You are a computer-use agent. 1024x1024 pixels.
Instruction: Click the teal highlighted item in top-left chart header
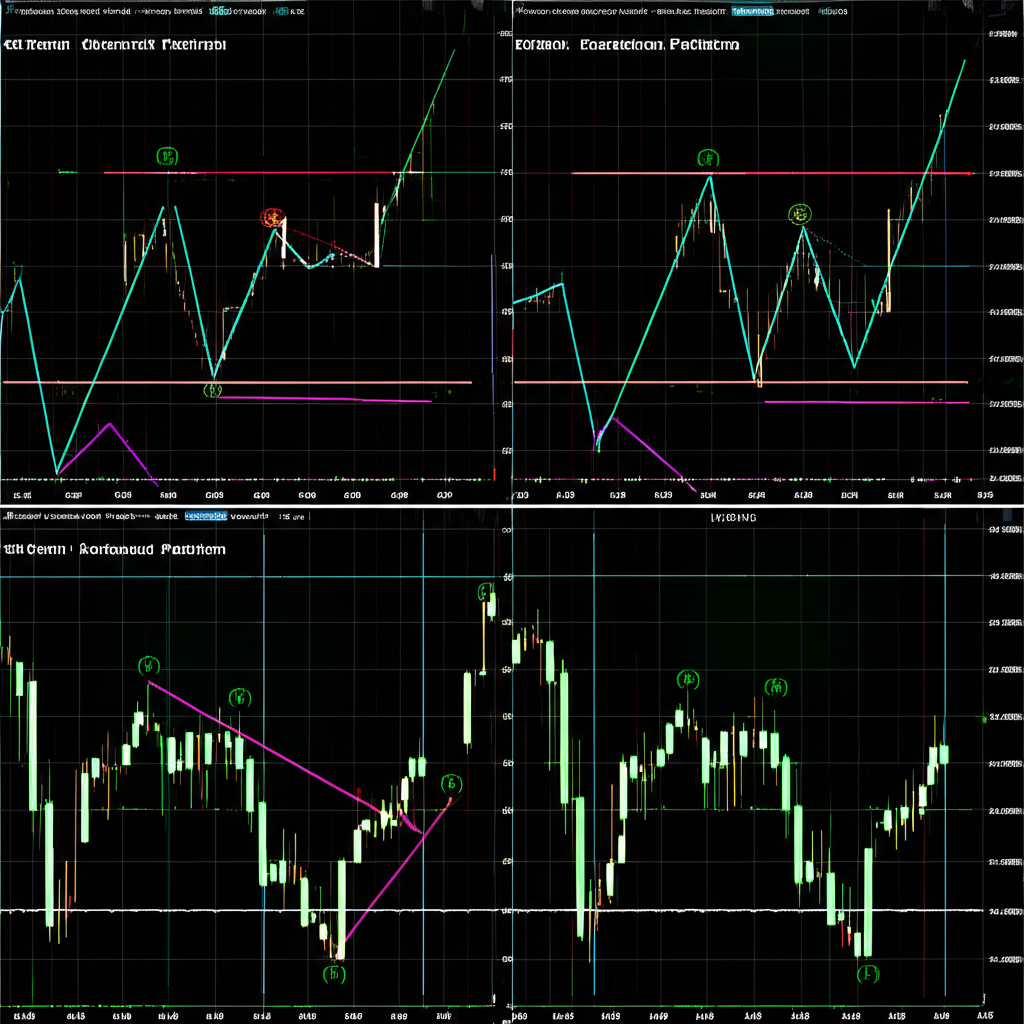click(x=216, y=12)
